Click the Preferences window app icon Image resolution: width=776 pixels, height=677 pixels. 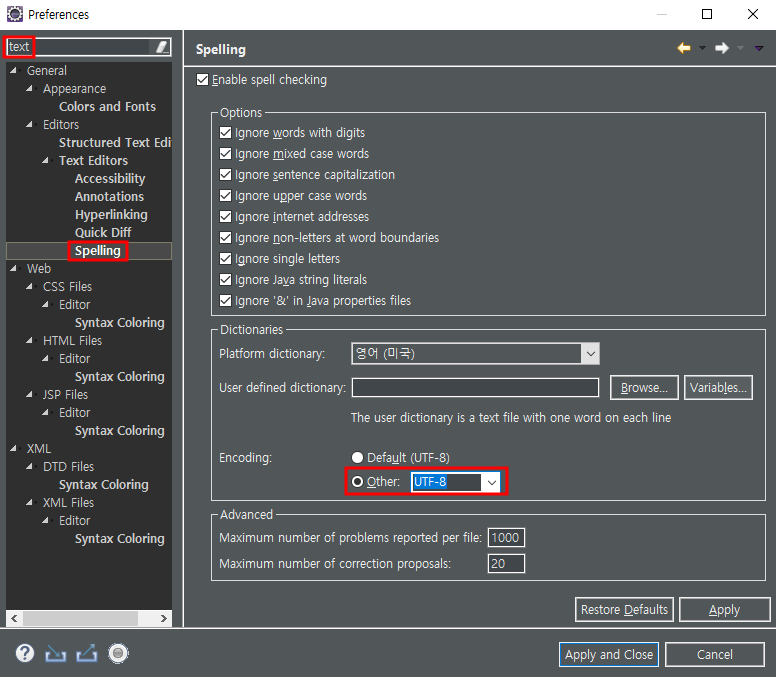pos(14,14)
